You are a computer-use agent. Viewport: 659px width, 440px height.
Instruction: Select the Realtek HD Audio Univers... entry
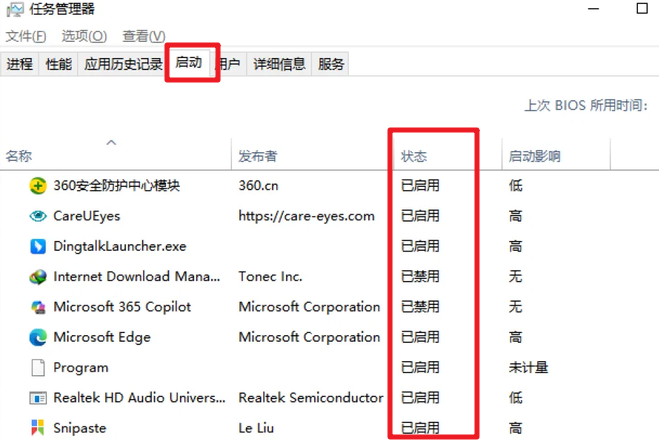pos(139,398)
